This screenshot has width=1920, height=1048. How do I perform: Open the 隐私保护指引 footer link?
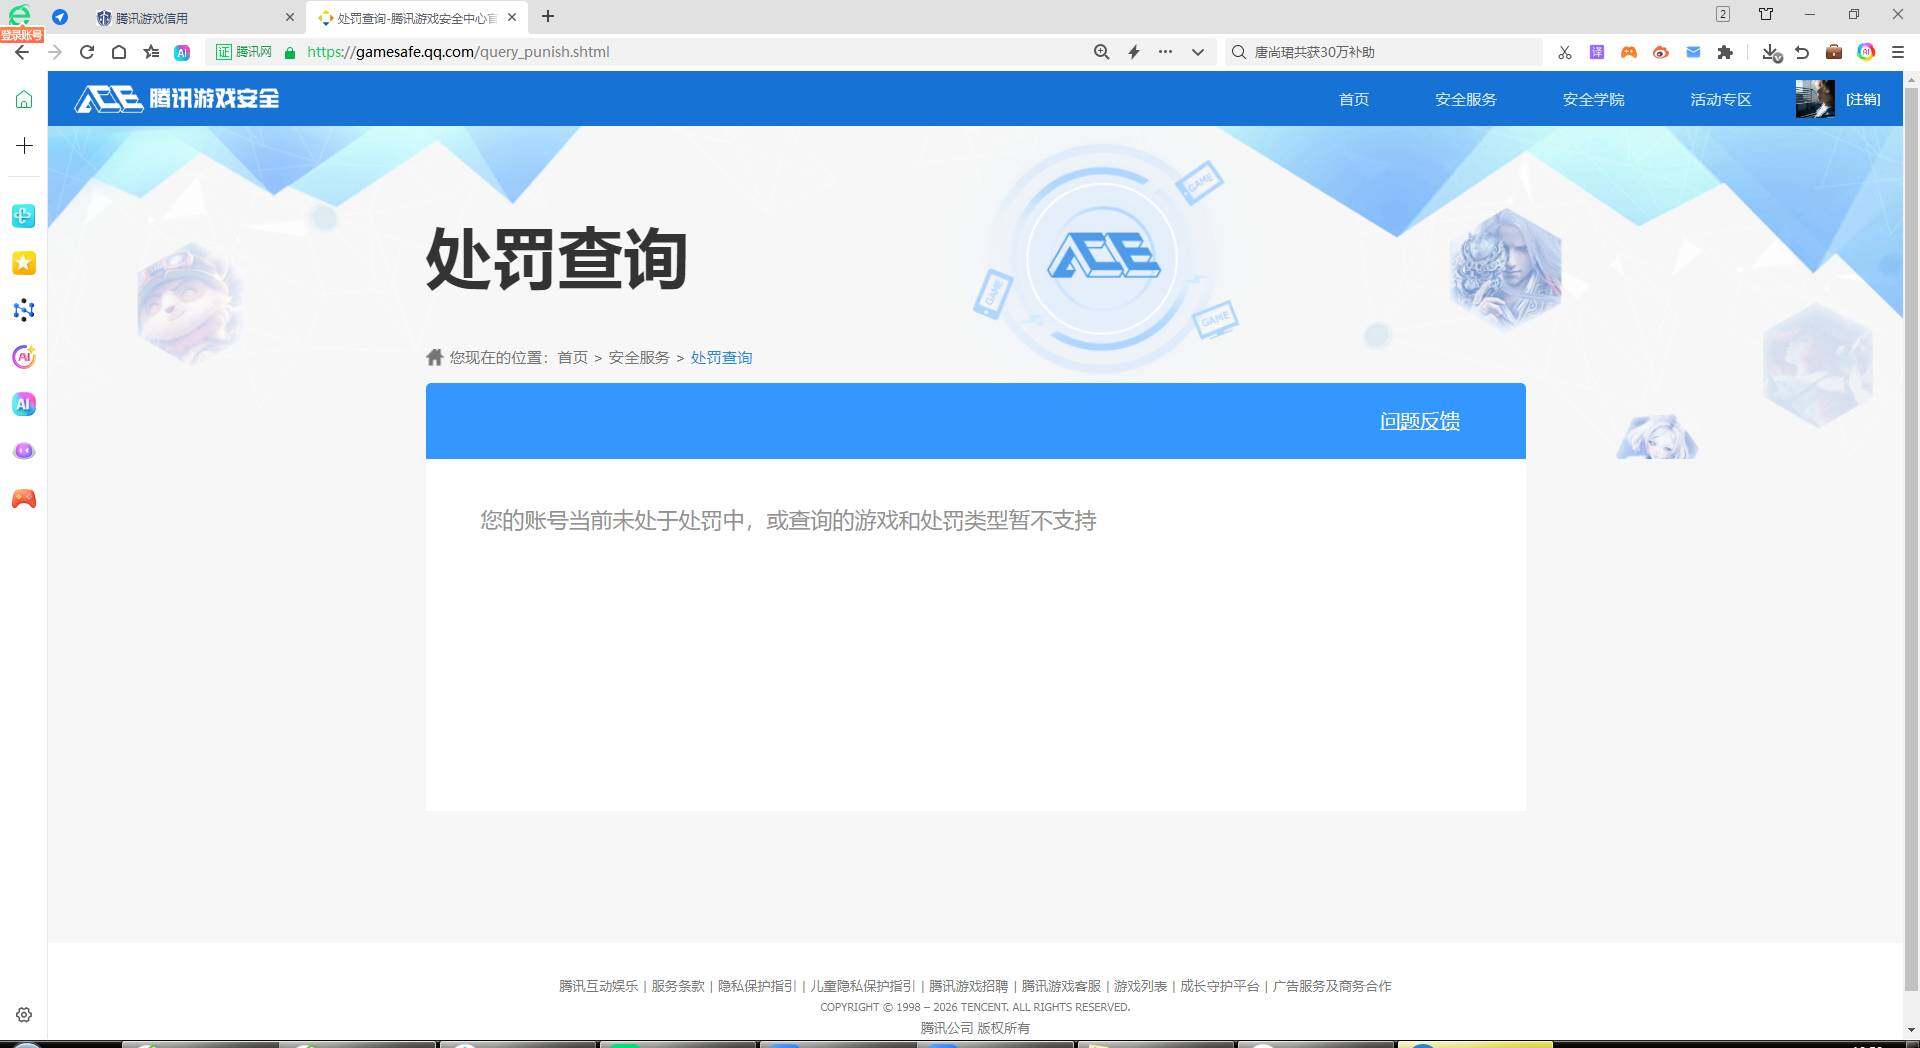pyautogui.click(x=757, y=986)
